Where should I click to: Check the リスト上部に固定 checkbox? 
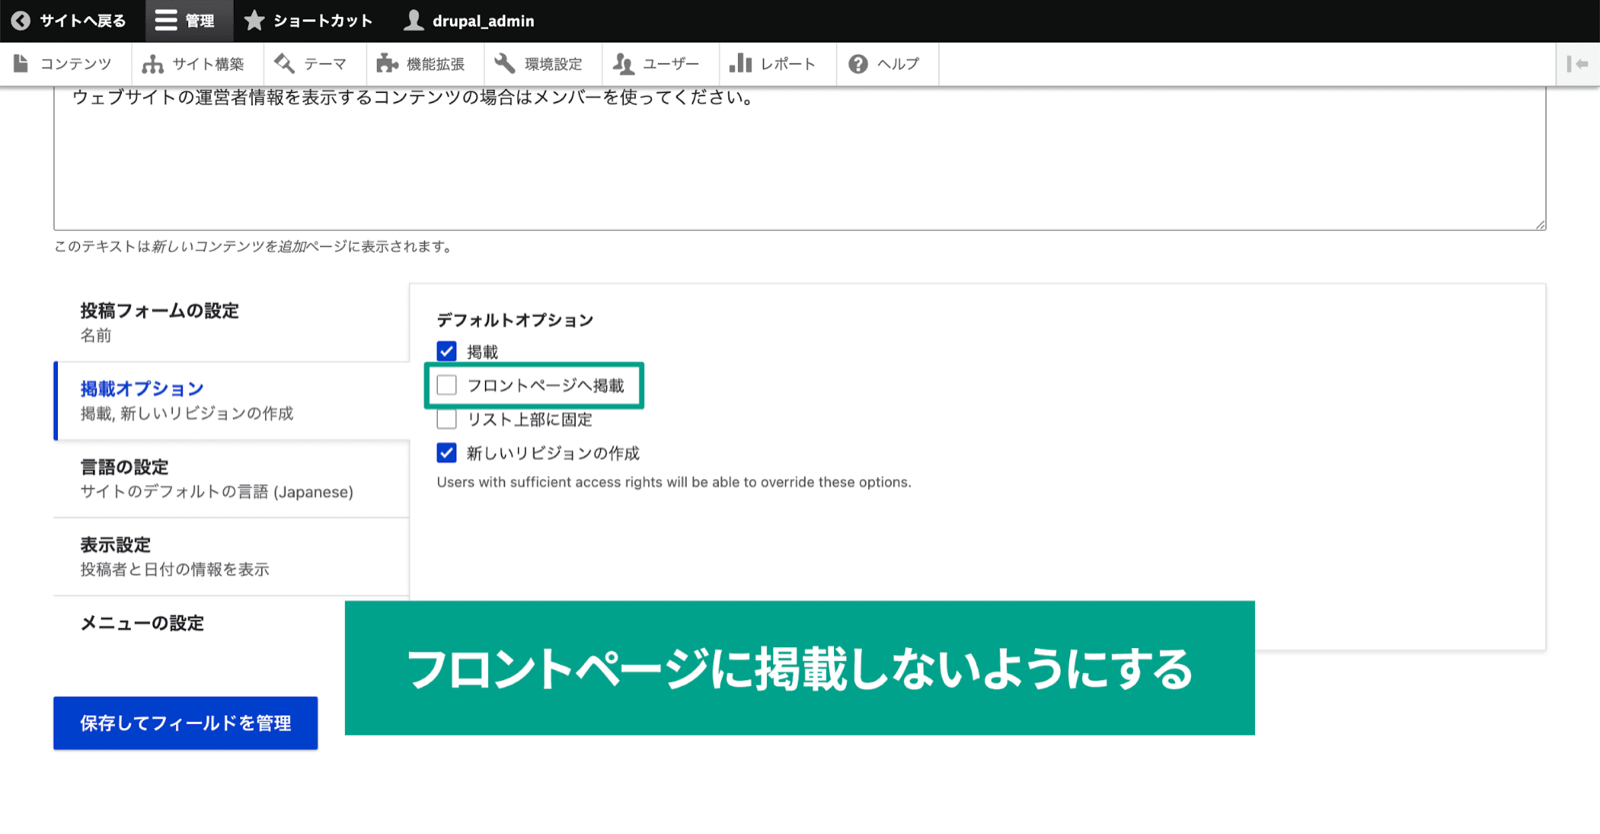tap(447, 419)
